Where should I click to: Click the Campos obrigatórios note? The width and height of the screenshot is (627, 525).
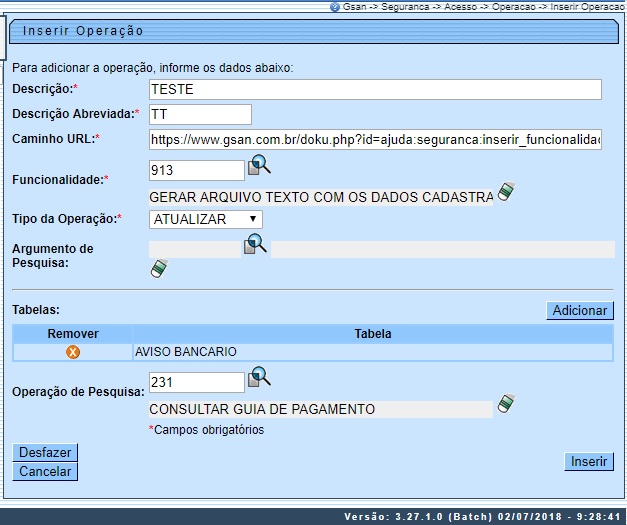[206, 430]
